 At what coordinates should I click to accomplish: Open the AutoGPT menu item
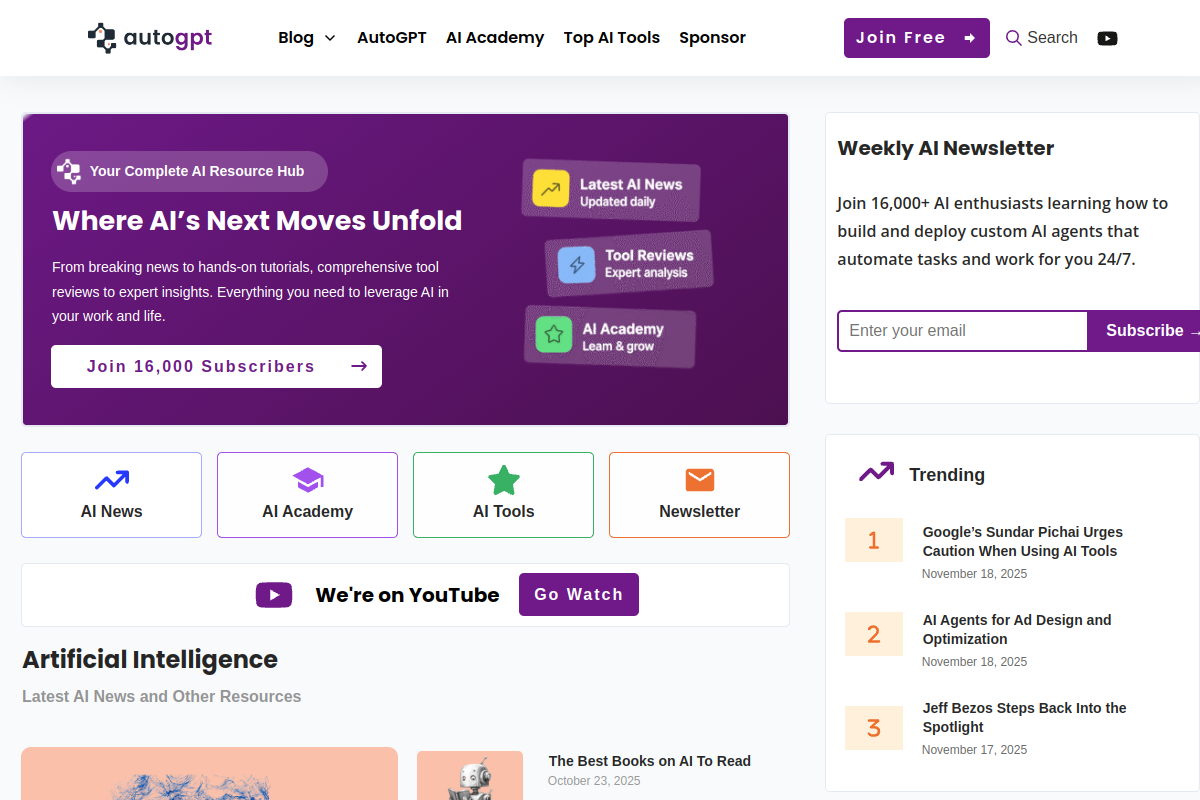(x=392, y=38)
